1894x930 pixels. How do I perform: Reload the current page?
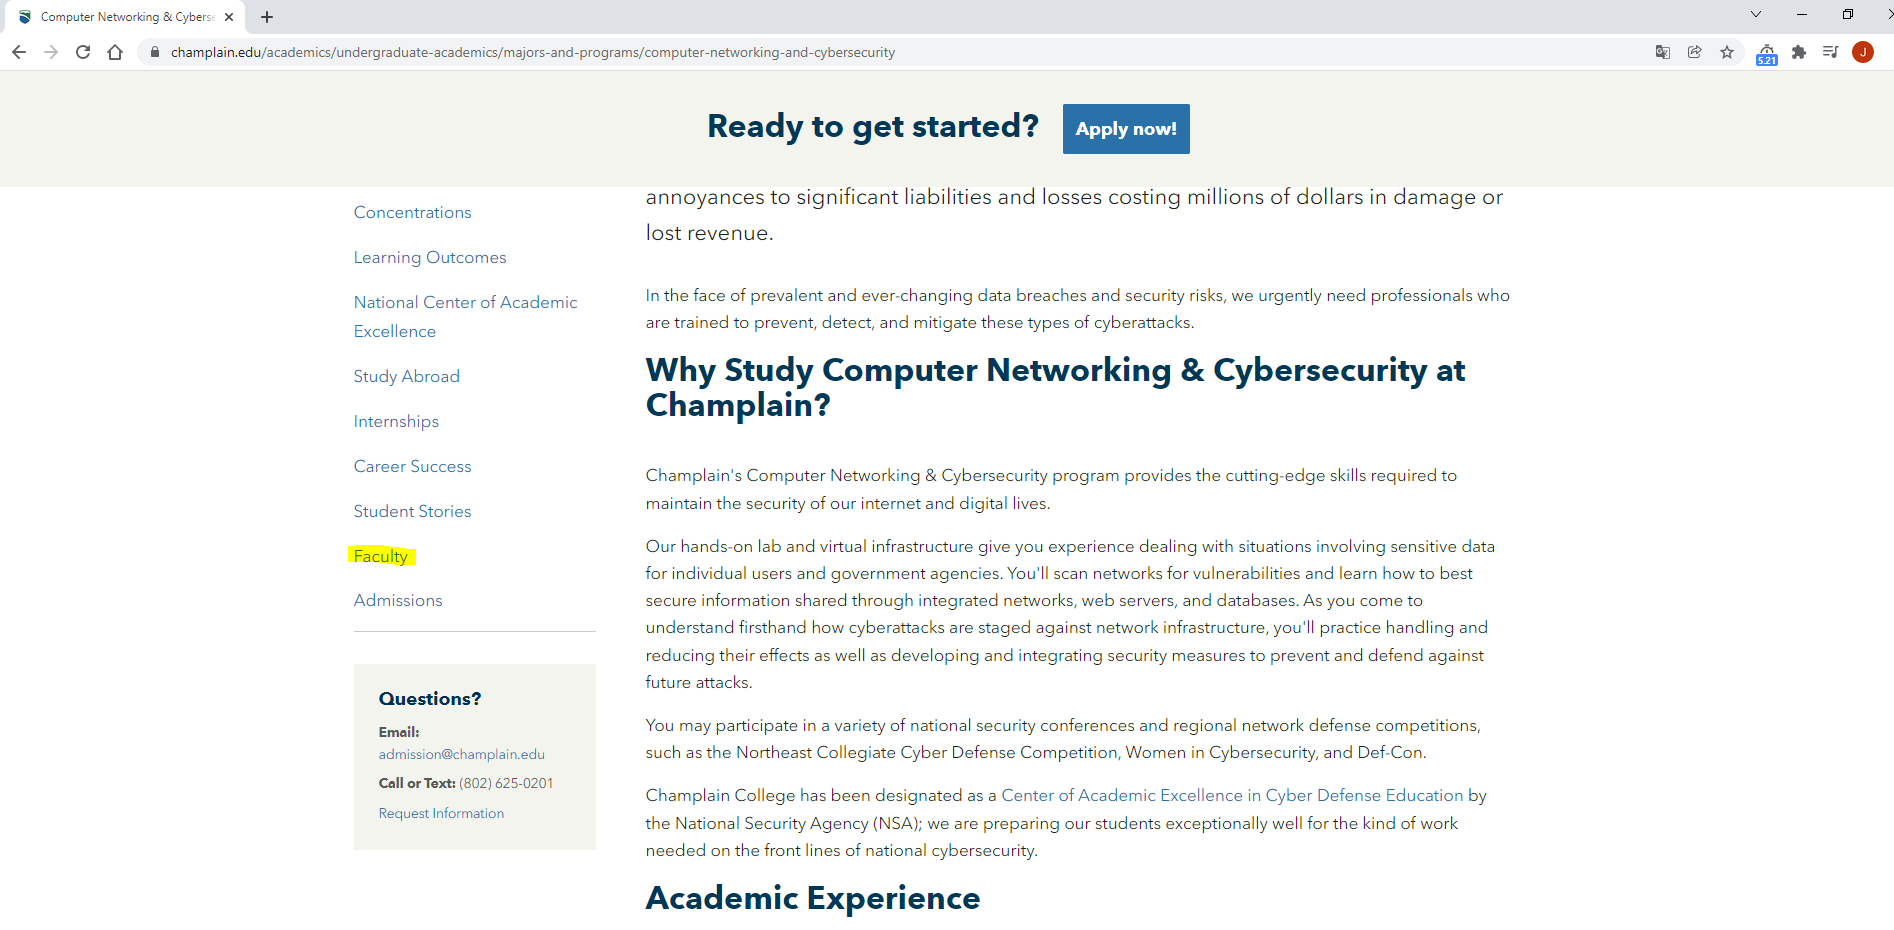(x=83, y=52)
